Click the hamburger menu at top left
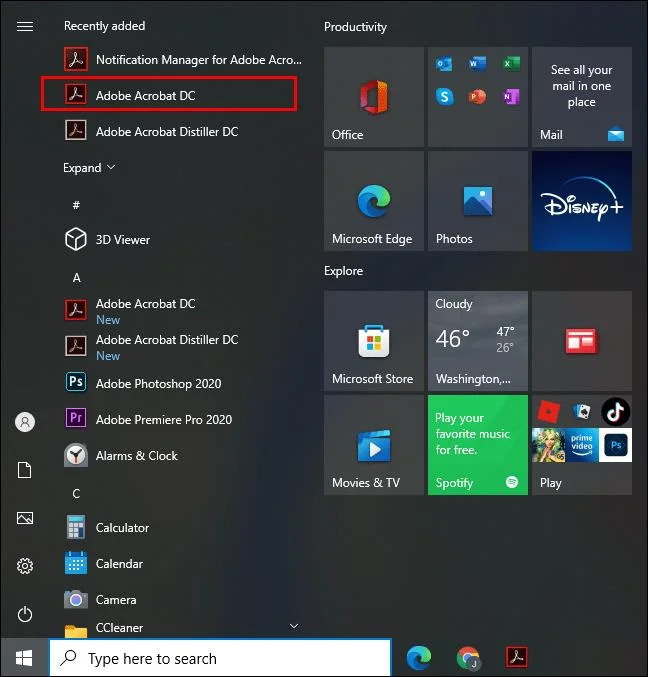This screenshot has width=648, height=677. [x=25, y=26]
